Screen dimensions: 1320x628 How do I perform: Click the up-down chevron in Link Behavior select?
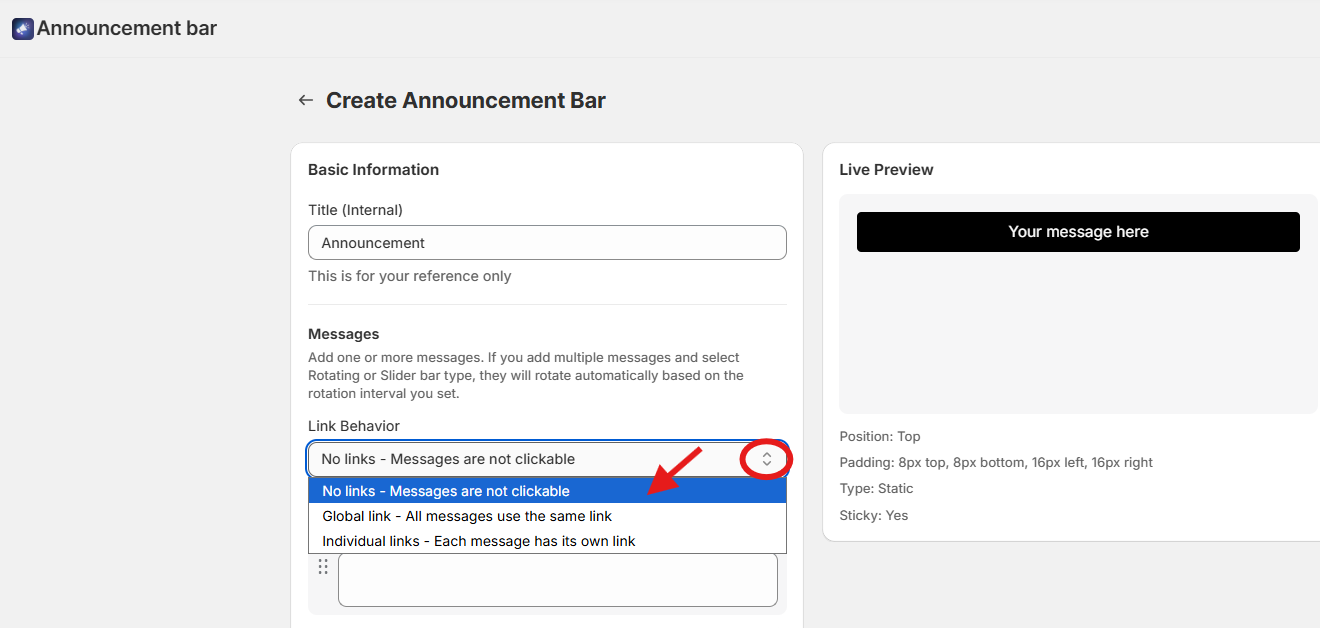coord(766,459)
